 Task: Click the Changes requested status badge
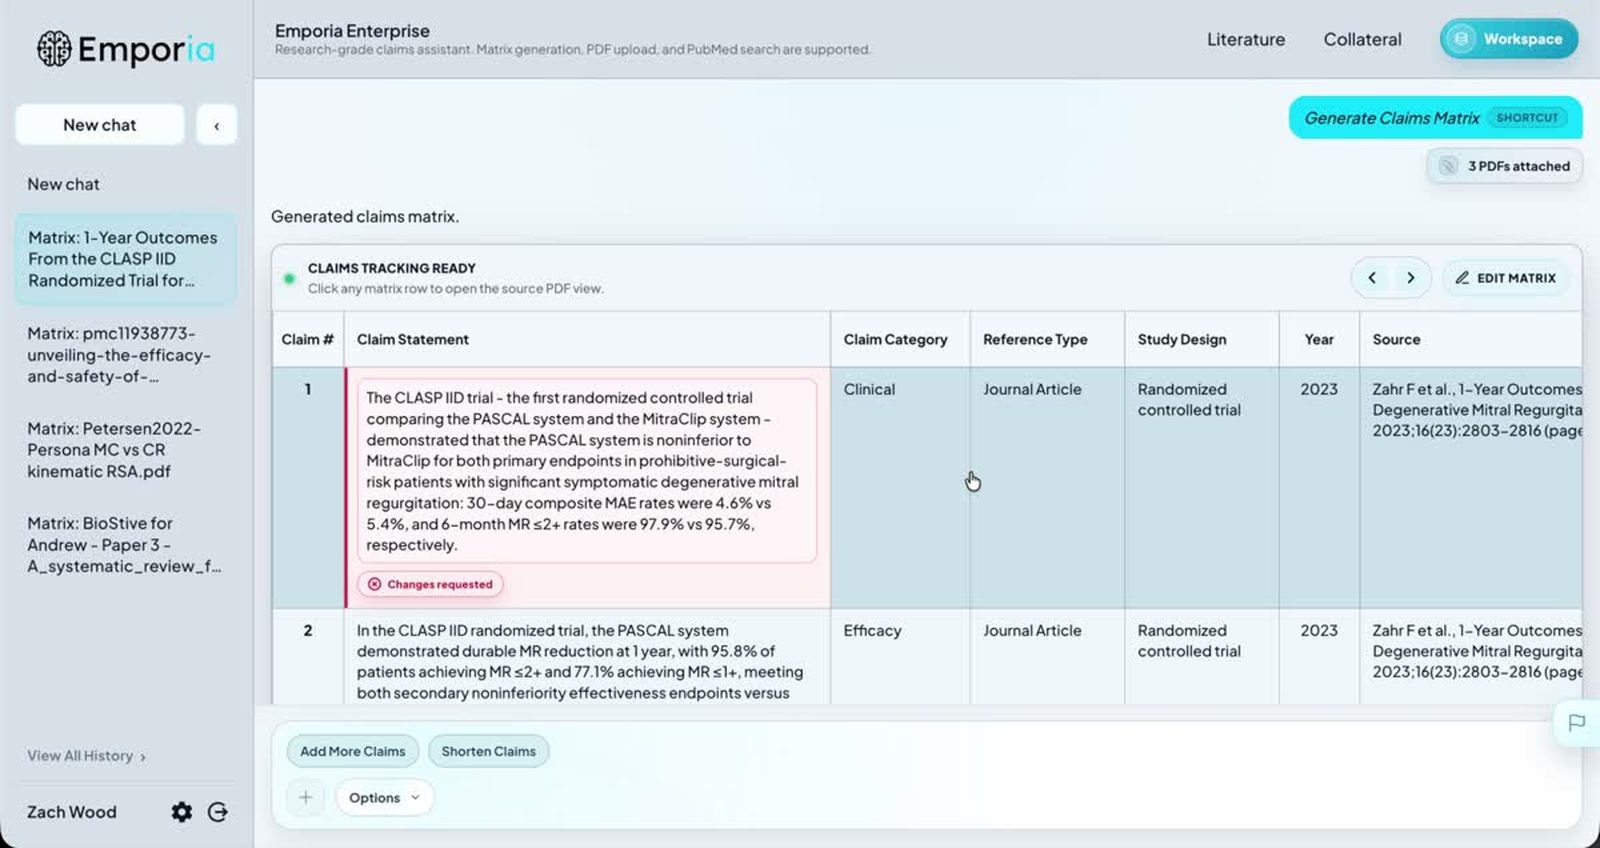430,584
